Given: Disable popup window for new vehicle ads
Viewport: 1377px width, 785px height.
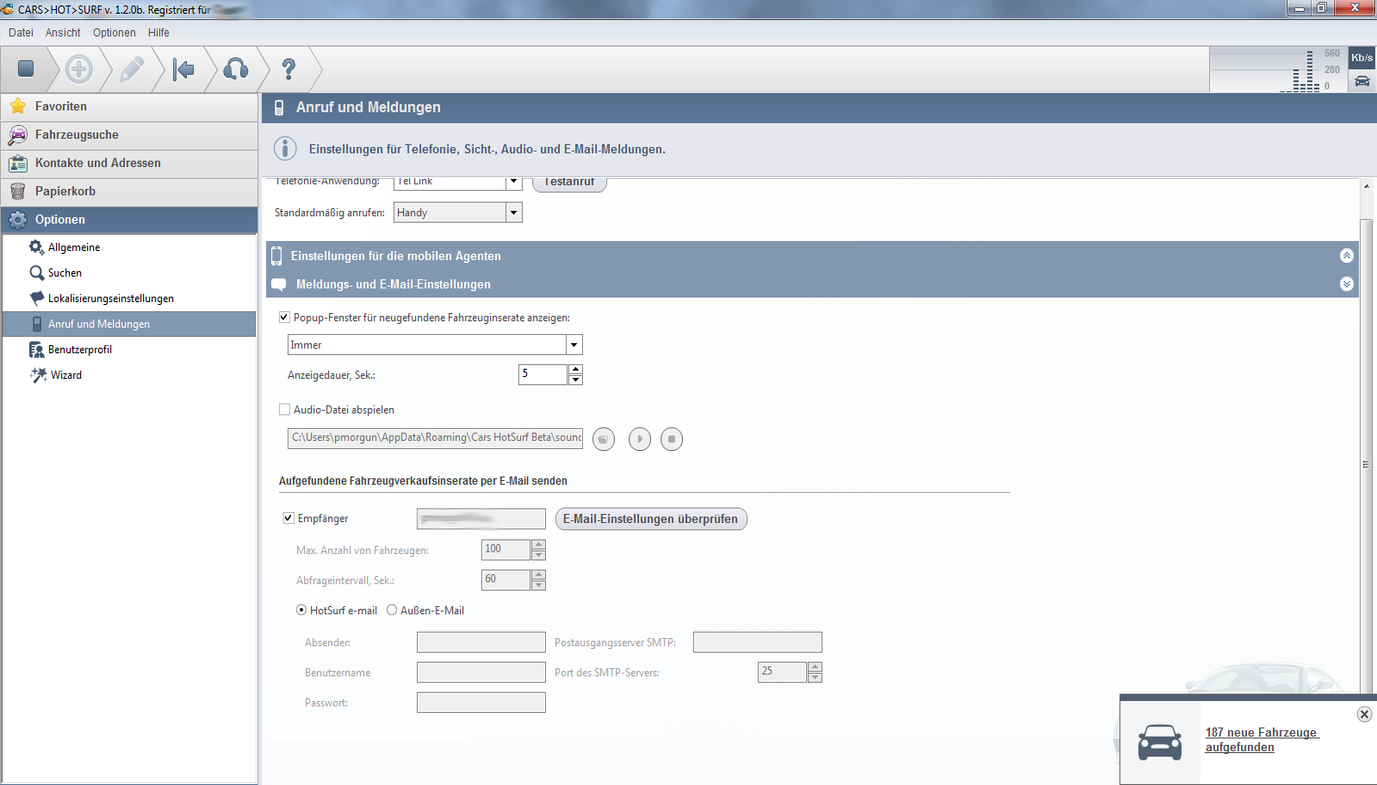Looking at the screenshot, I should (x=285, y=318).
